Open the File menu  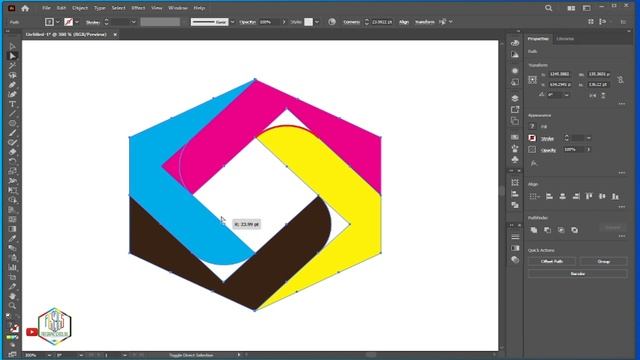click(x=46, y=8)
